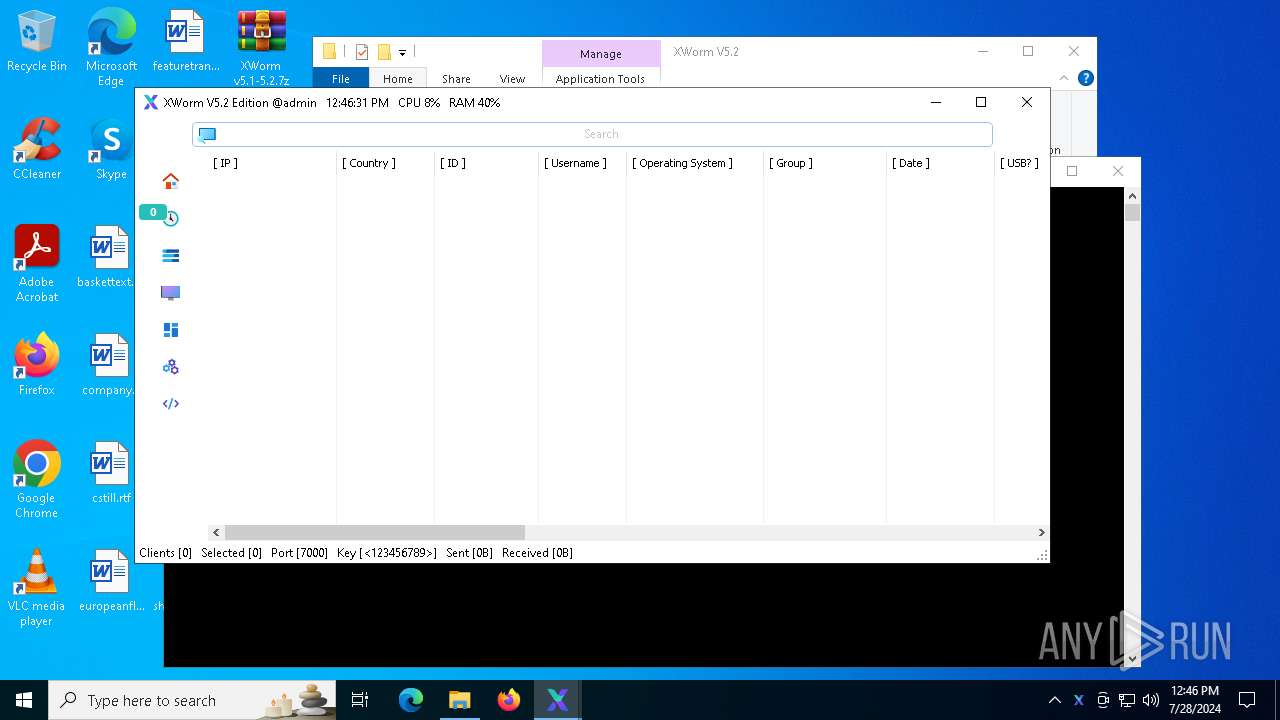The width and height of the screenshot is (1280, 720).
Task: Click the Selected [0] status label
Action: pyautogui.click(x=231, y=553)
